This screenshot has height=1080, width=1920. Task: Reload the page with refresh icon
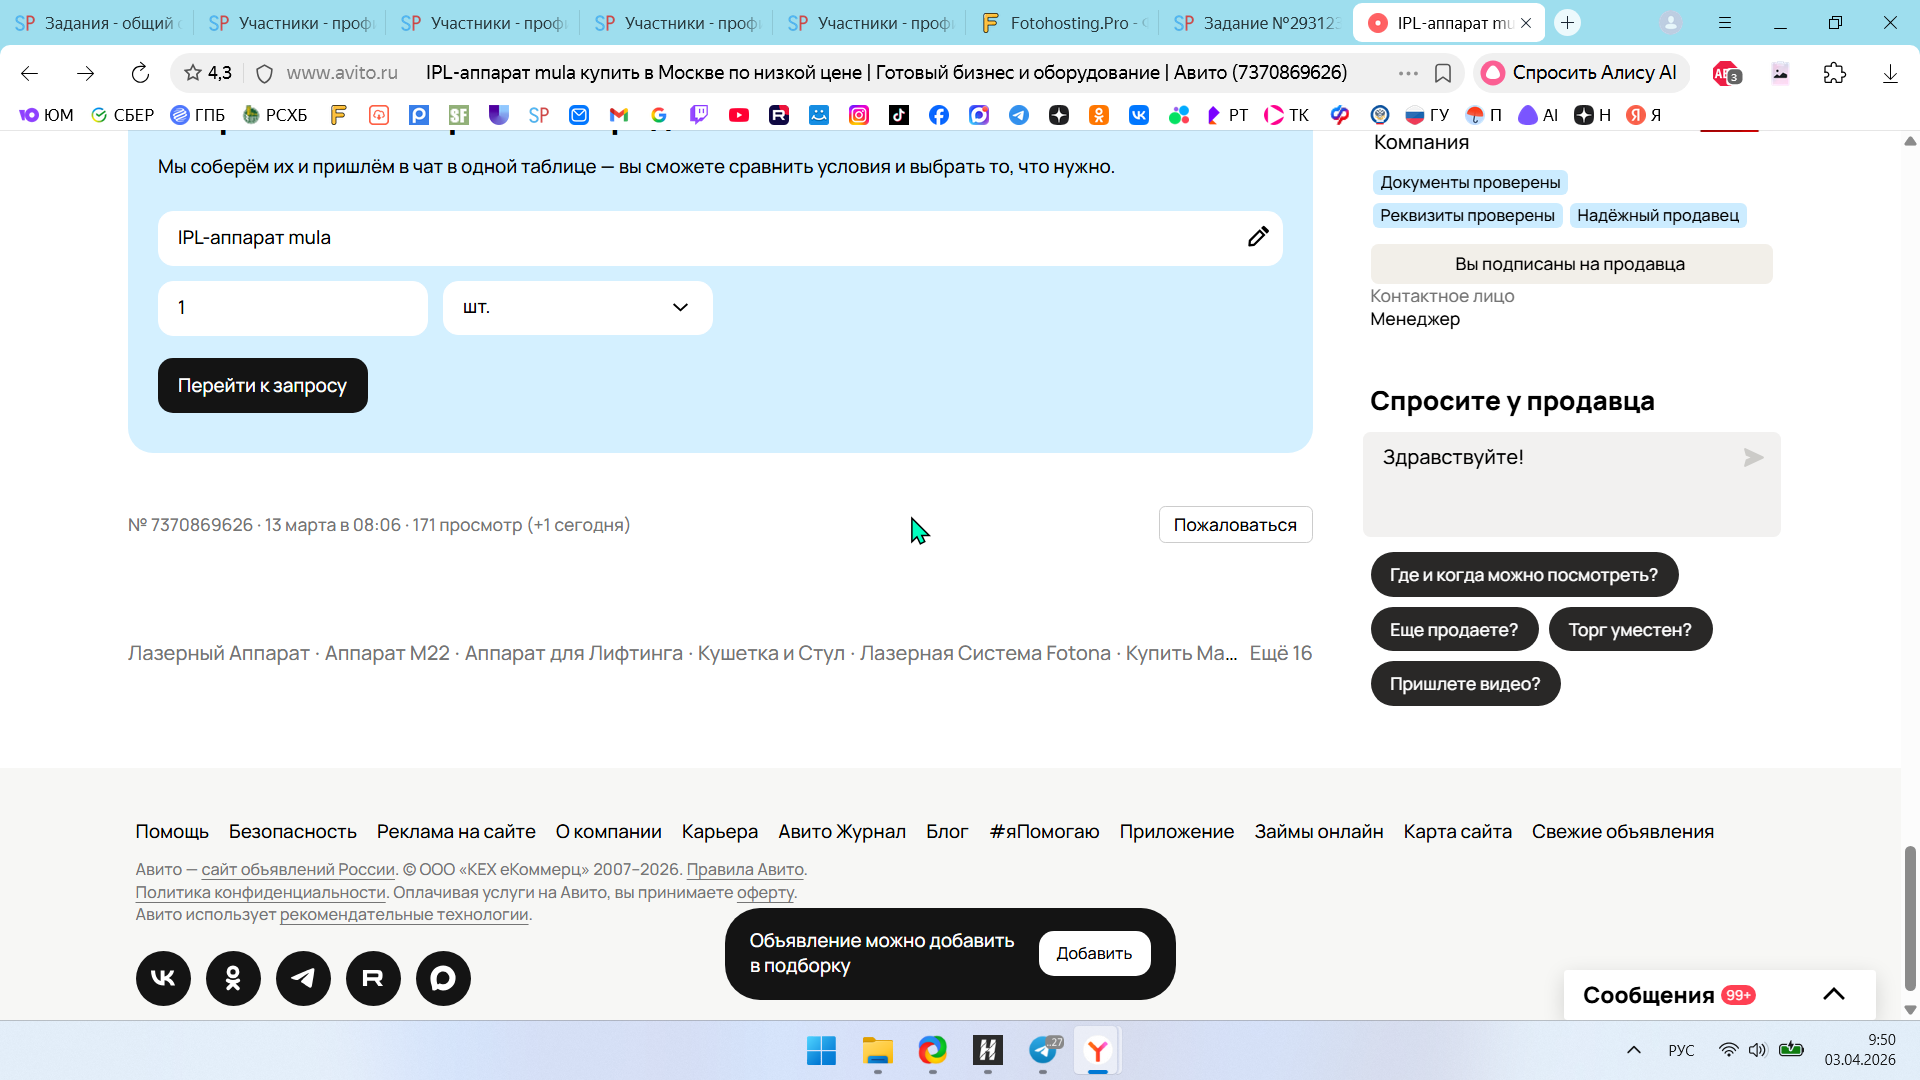tap(140, 73)
